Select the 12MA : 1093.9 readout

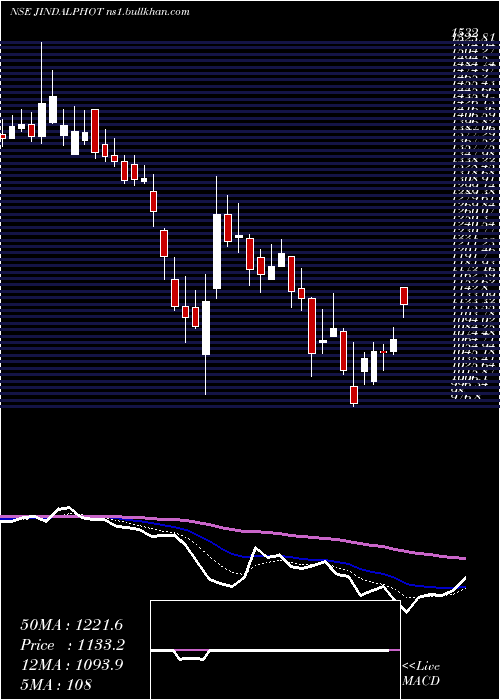coord(71,665)
